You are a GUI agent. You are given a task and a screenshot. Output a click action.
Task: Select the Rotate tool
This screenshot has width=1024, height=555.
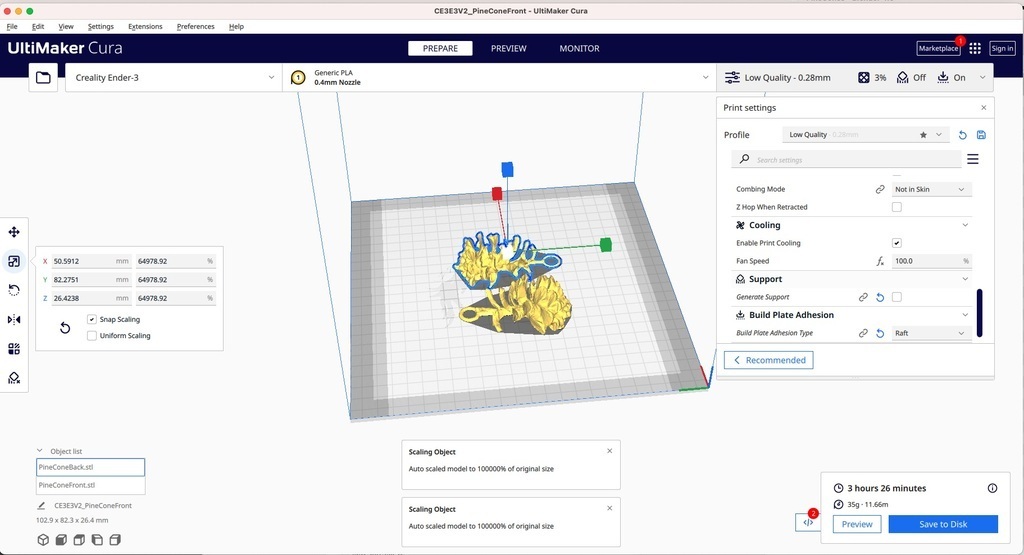point(14,290)
